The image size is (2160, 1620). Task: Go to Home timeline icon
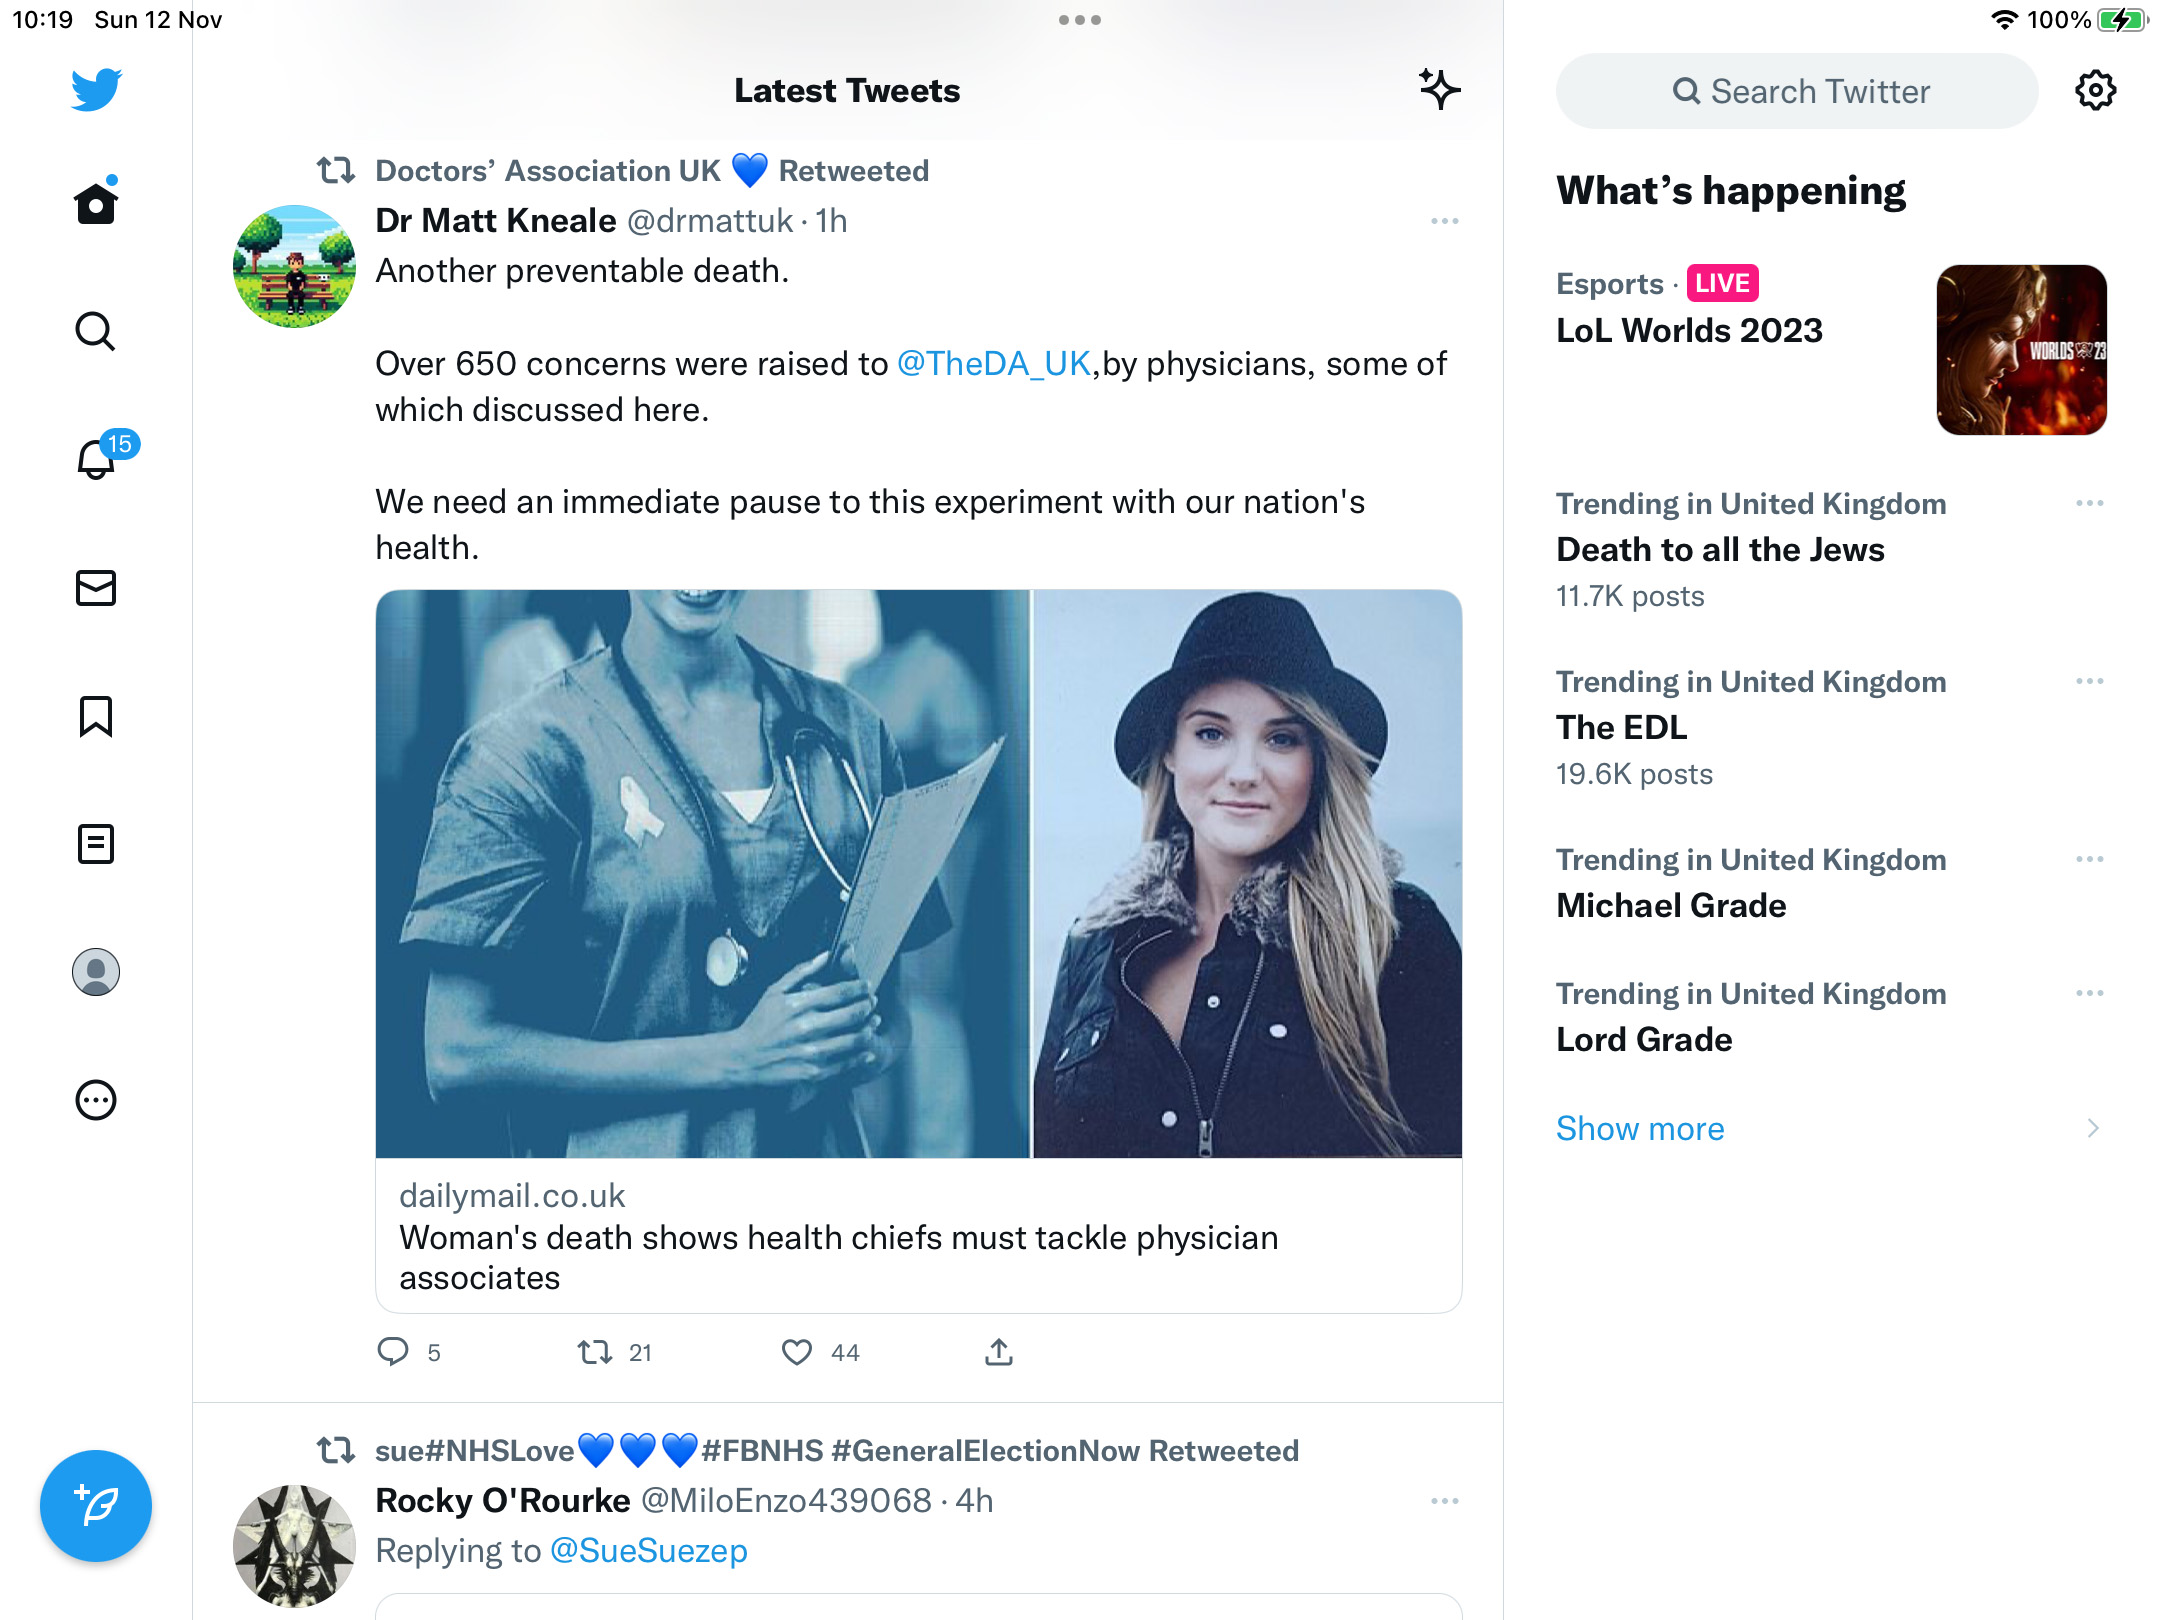point(96,203)
